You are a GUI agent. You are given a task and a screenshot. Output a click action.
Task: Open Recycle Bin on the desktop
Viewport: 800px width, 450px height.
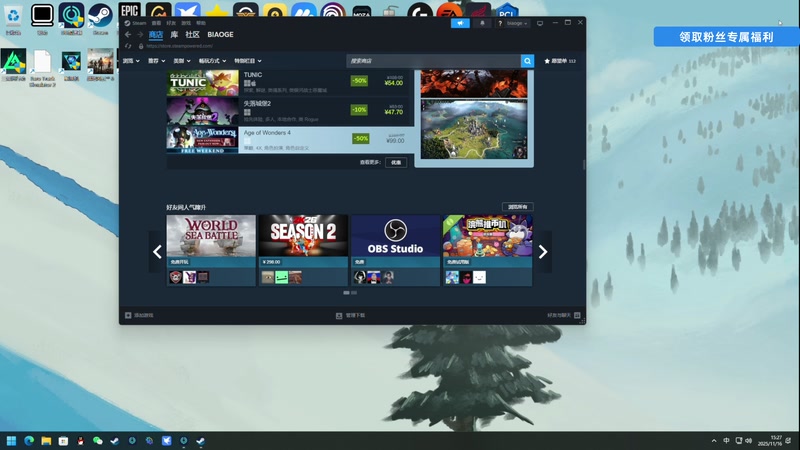pyautogui.click(x=13, y=20)
